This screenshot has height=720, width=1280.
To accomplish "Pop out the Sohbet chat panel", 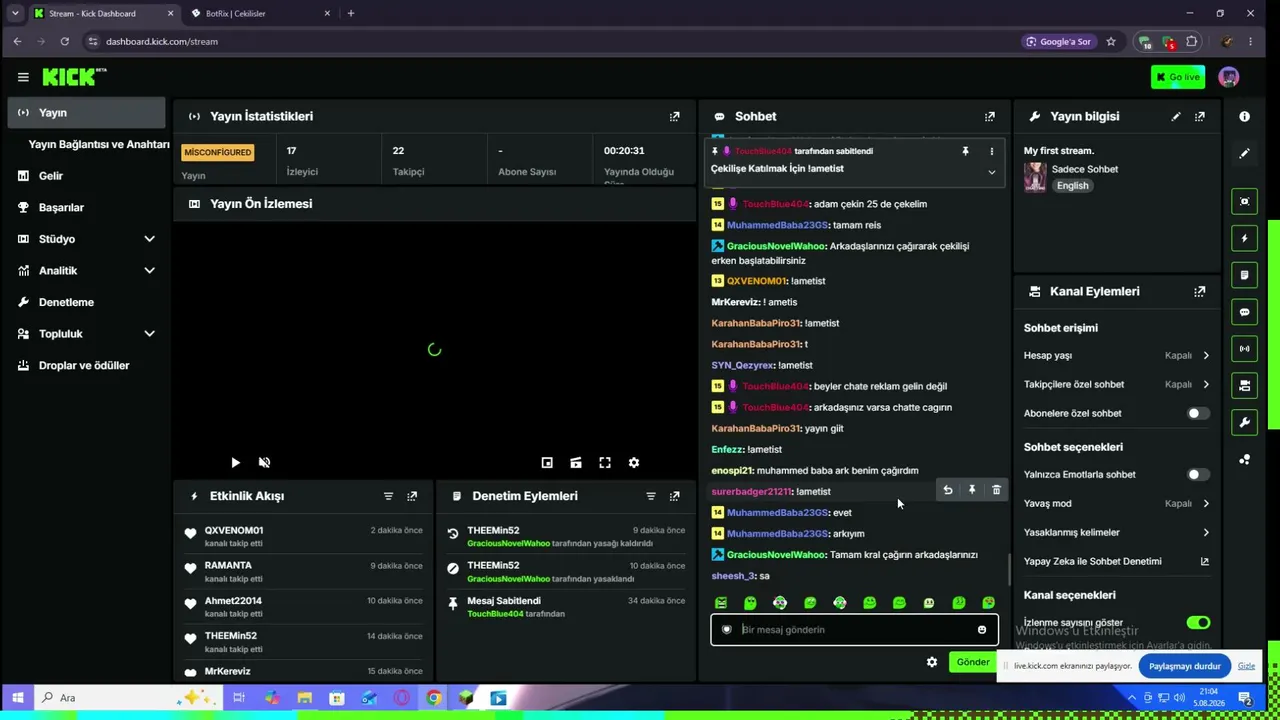I will point(990,116).
